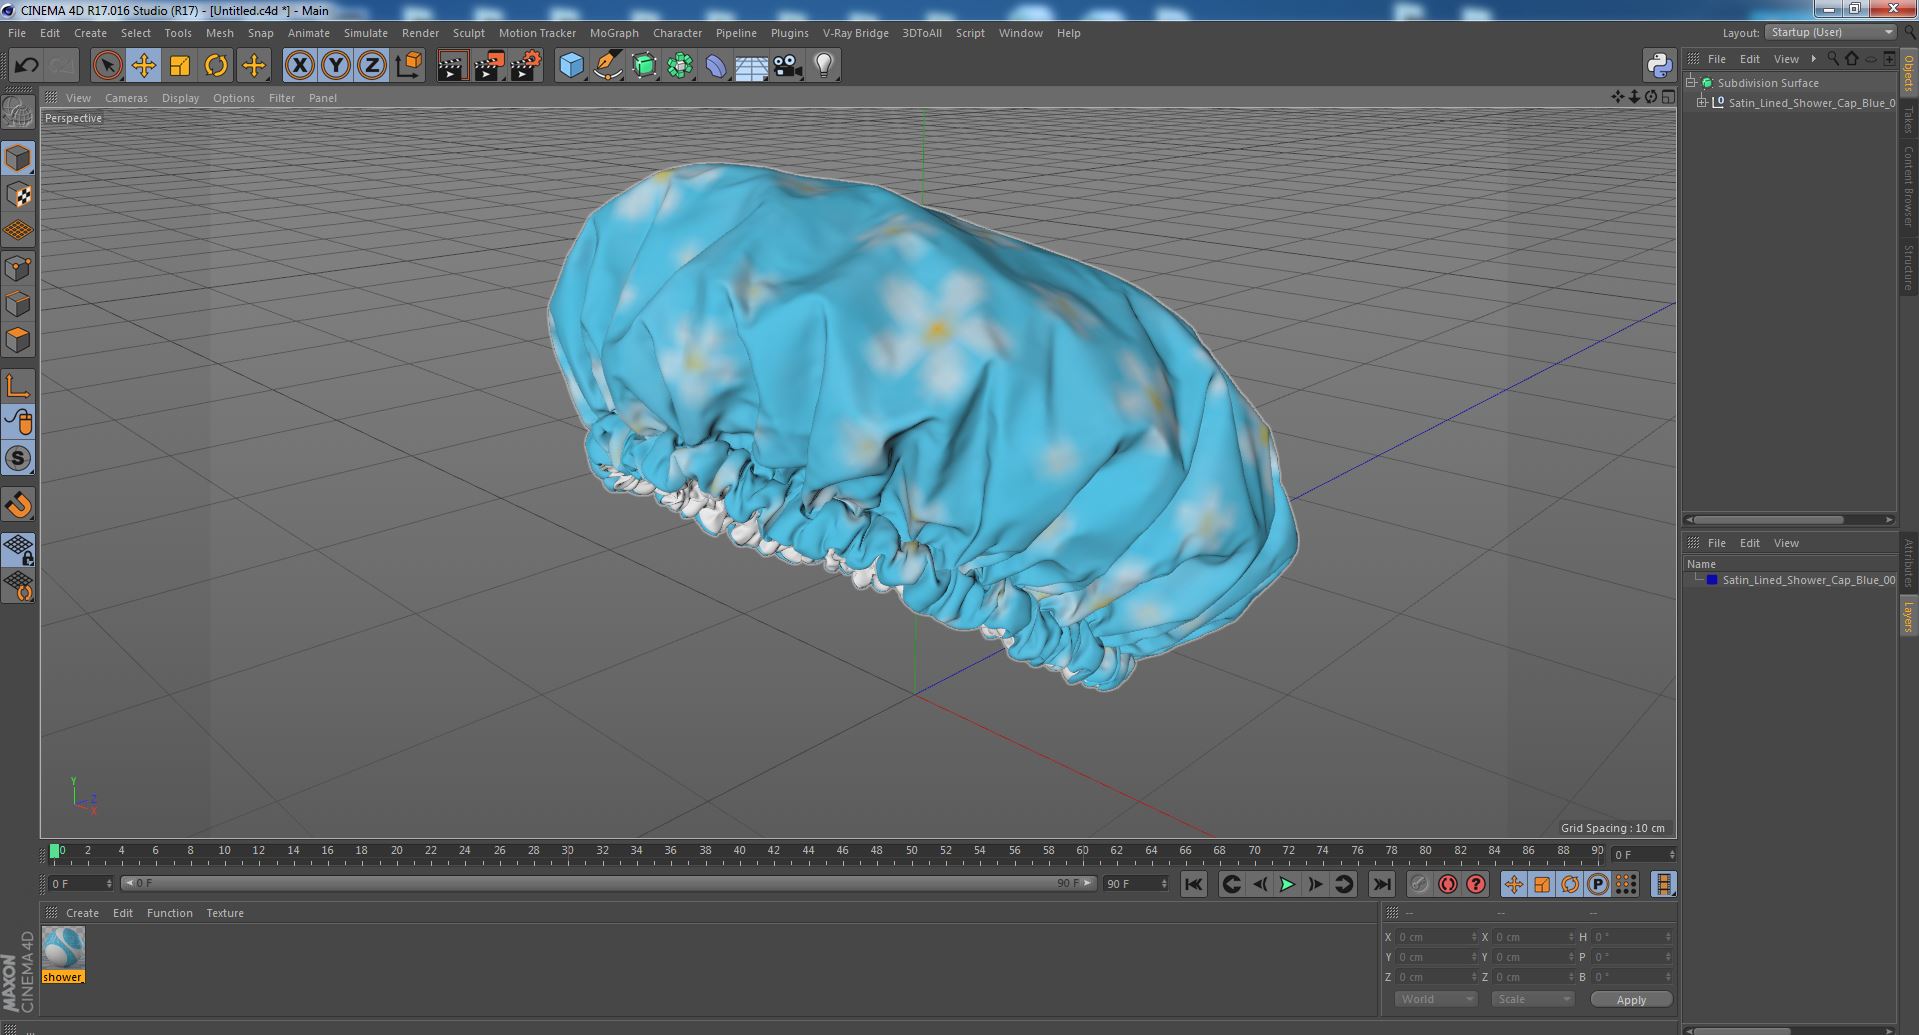Add a Light object
The height and width of the screenshot is (1035, 1919).
click(x=824, y=66)
